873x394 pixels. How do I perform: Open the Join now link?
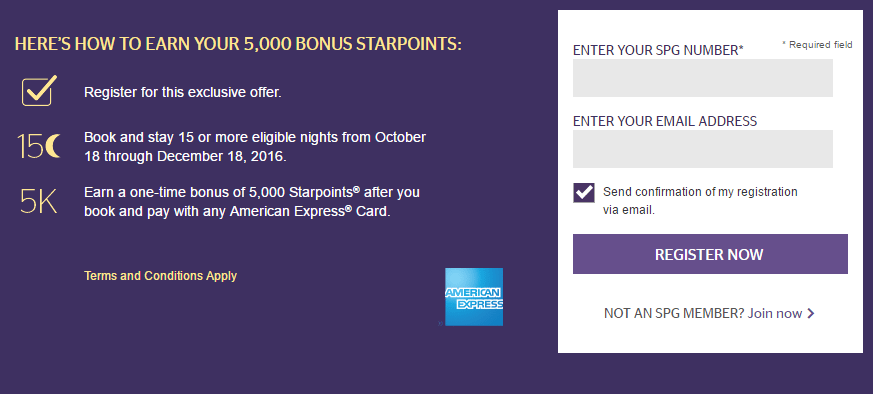(774, 313)
